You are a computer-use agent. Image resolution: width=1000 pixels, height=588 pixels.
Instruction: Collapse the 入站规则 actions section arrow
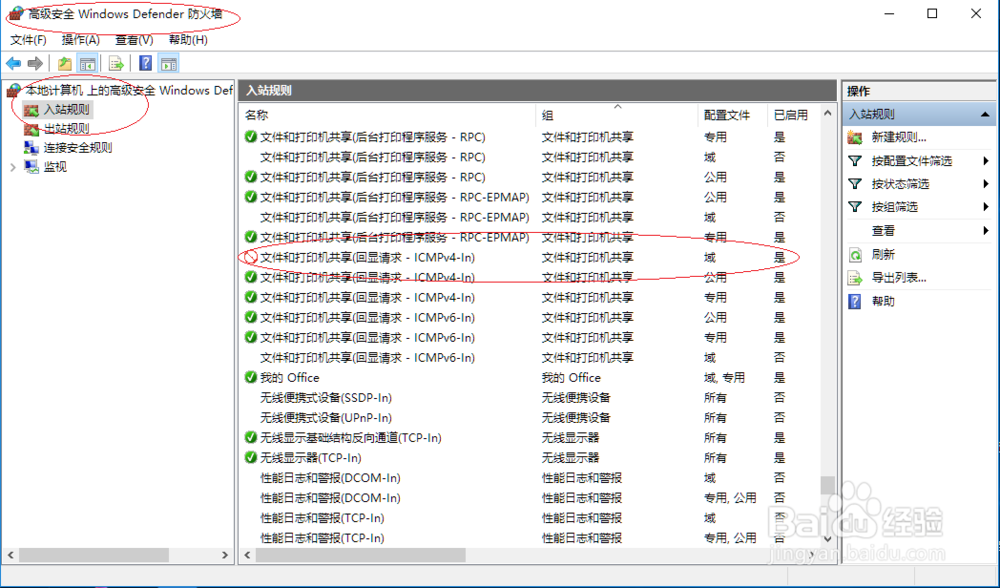click(x=983, y=114)
